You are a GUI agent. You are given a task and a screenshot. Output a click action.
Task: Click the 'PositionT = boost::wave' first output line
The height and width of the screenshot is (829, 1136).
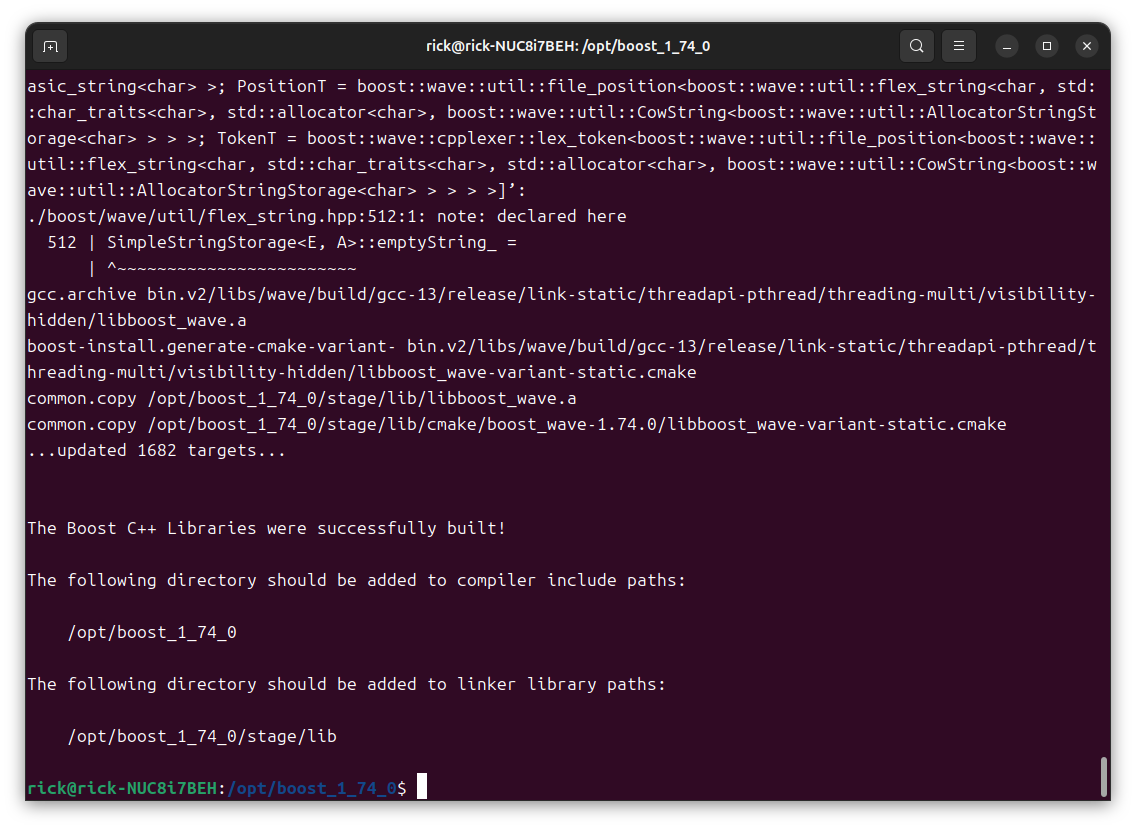561,86
